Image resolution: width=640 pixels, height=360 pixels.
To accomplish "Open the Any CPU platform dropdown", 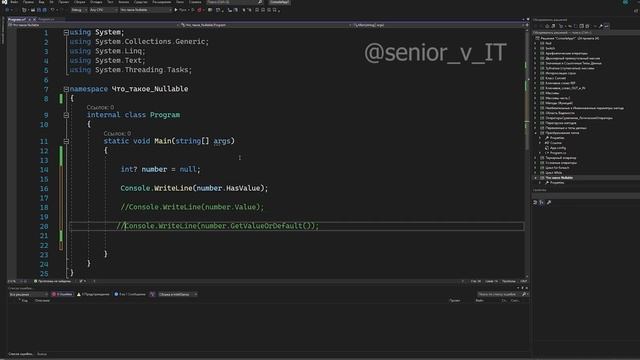I will point(103,10).
